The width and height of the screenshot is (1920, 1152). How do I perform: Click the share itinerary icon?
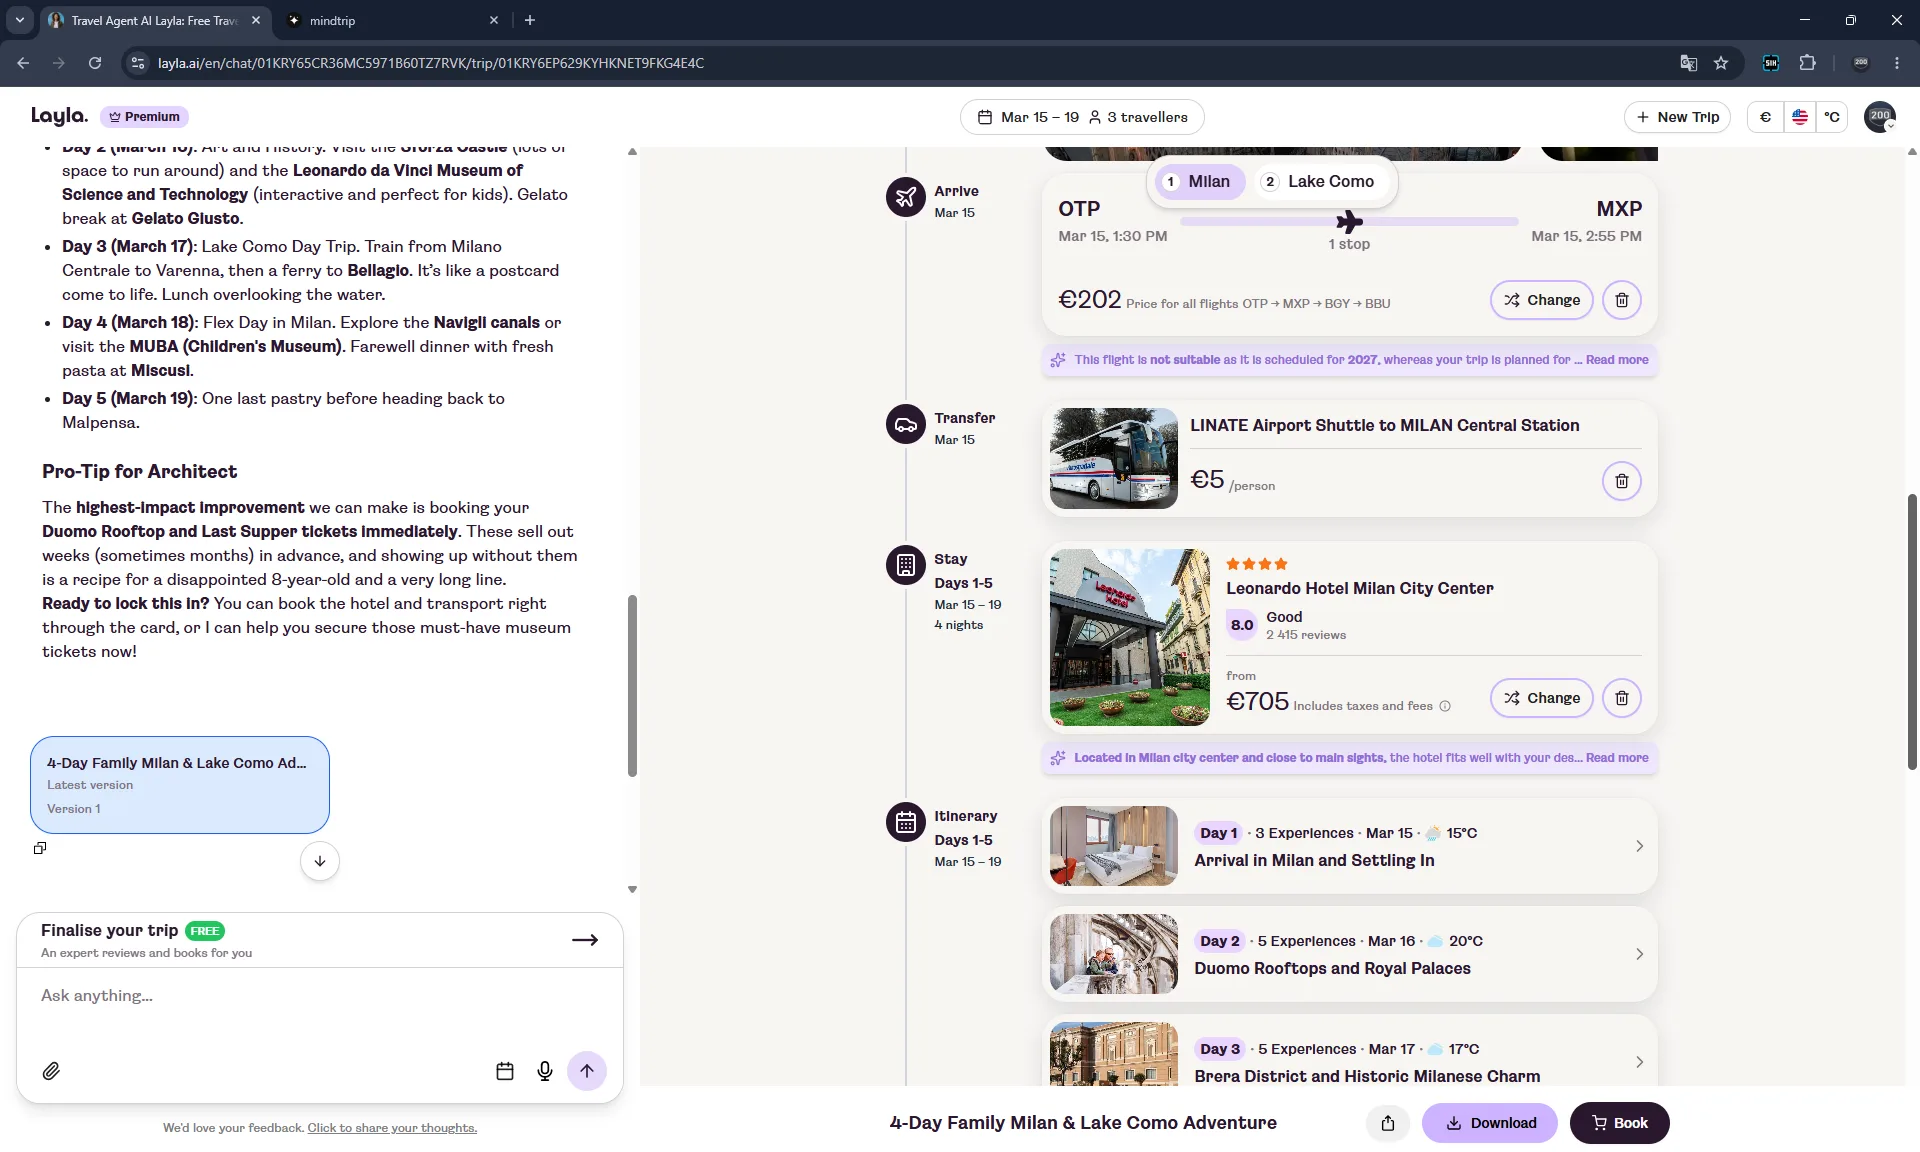pyautogui.click(x=1388, y=1123)
